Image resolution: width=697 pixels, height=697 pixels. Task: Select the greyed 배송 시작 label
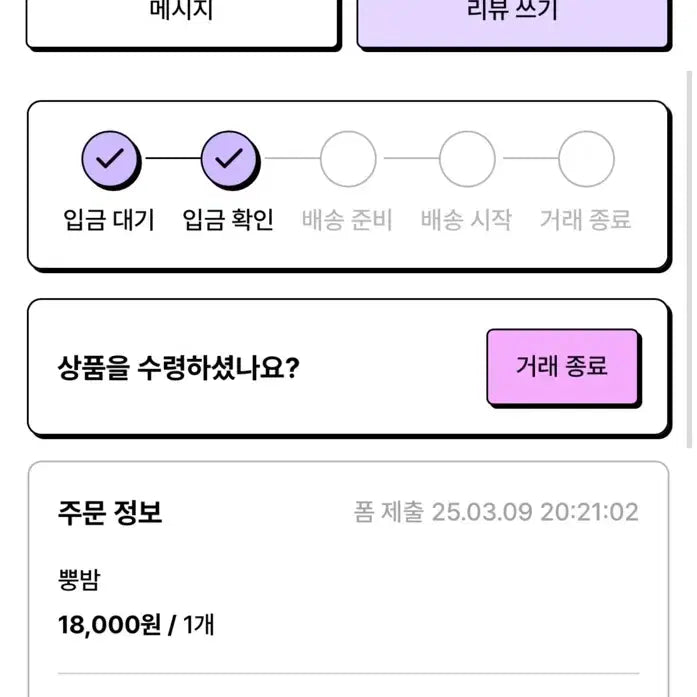[467, 220]
